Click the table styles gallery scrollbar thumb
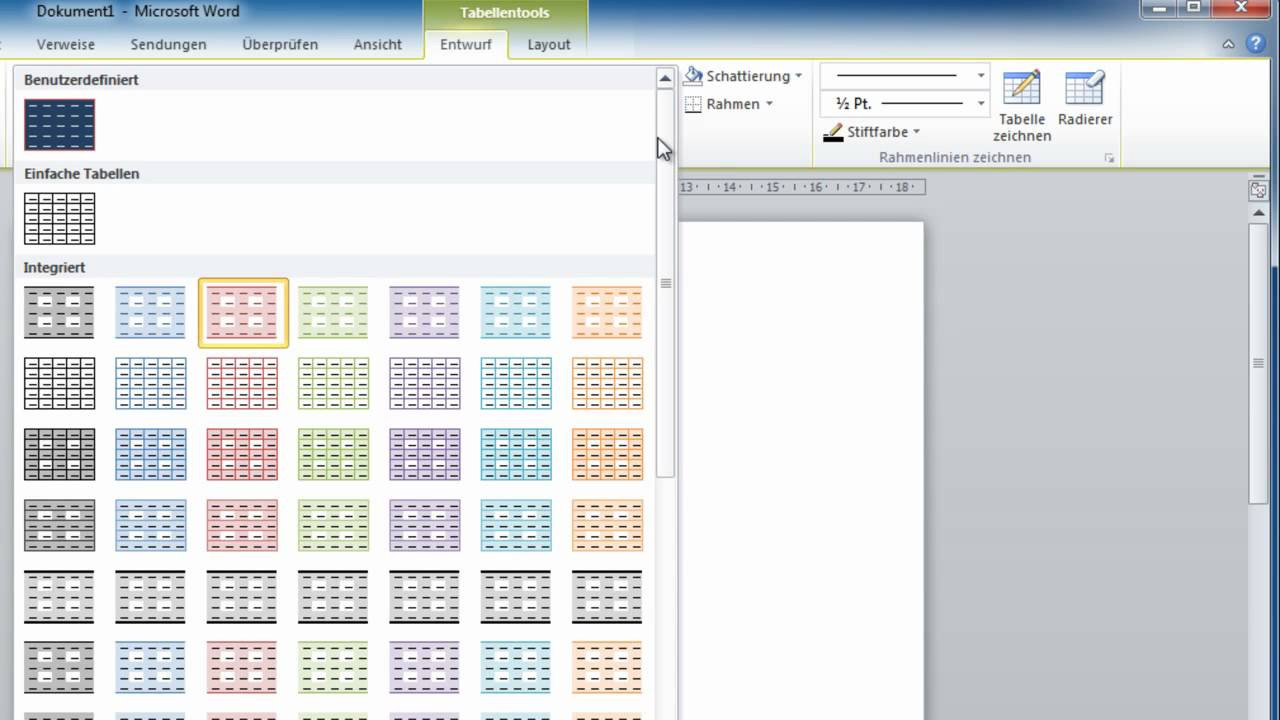Image resolution: width=1280 pixels, height=720 pixels. coord(665,282)
